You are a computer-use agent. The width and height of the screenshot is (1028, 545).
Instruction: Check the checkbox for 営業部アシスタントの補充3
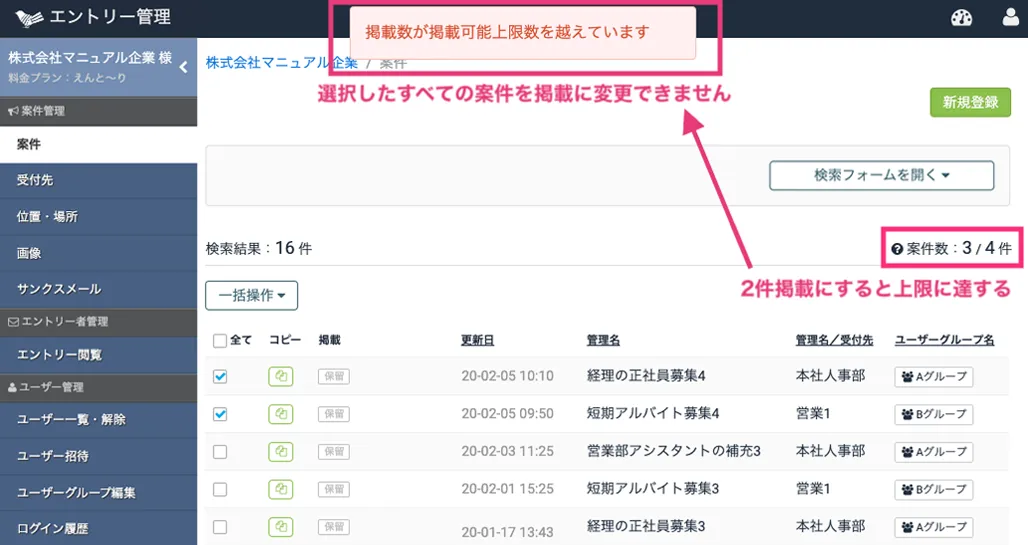[220, 452]
